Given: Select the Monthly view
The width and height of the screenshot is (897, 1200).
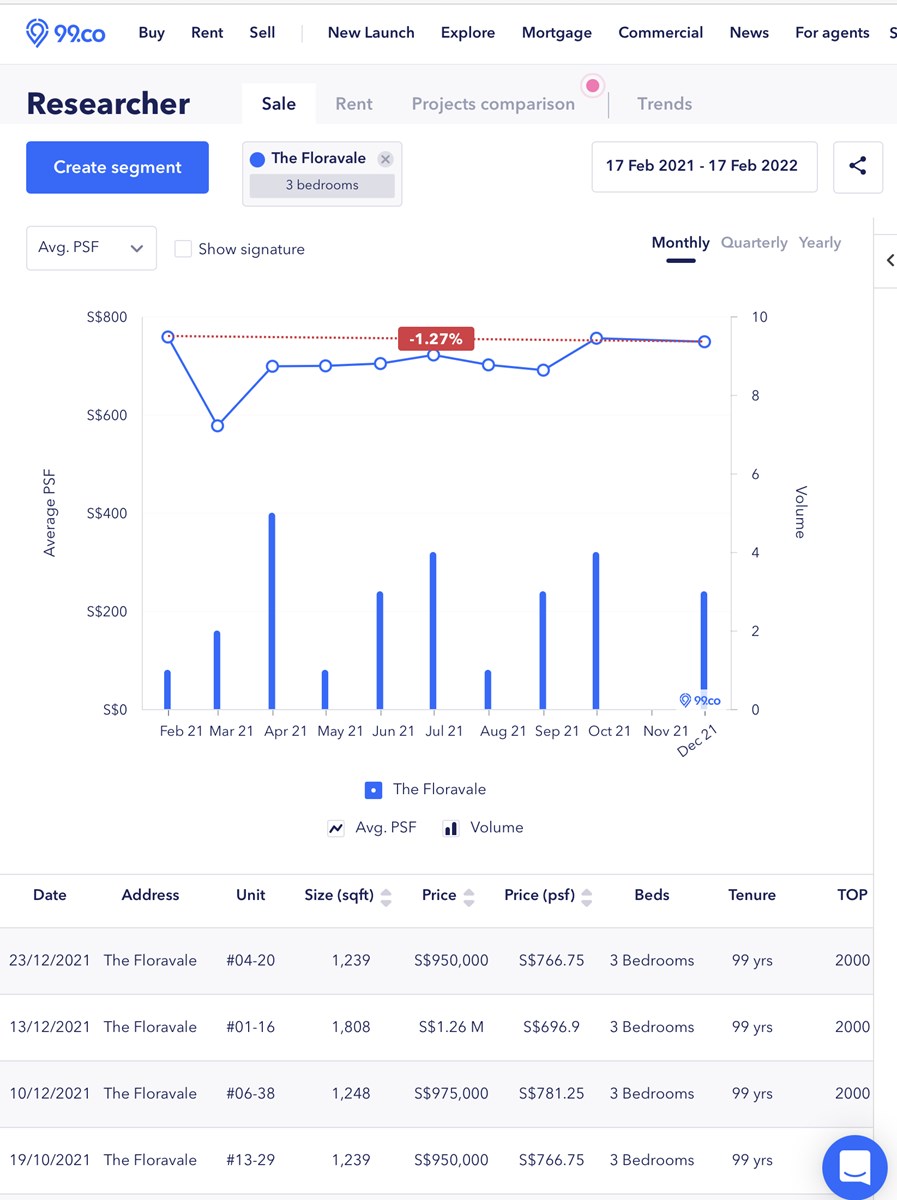Looking at the screenshot, I should [x=680, y=243].
